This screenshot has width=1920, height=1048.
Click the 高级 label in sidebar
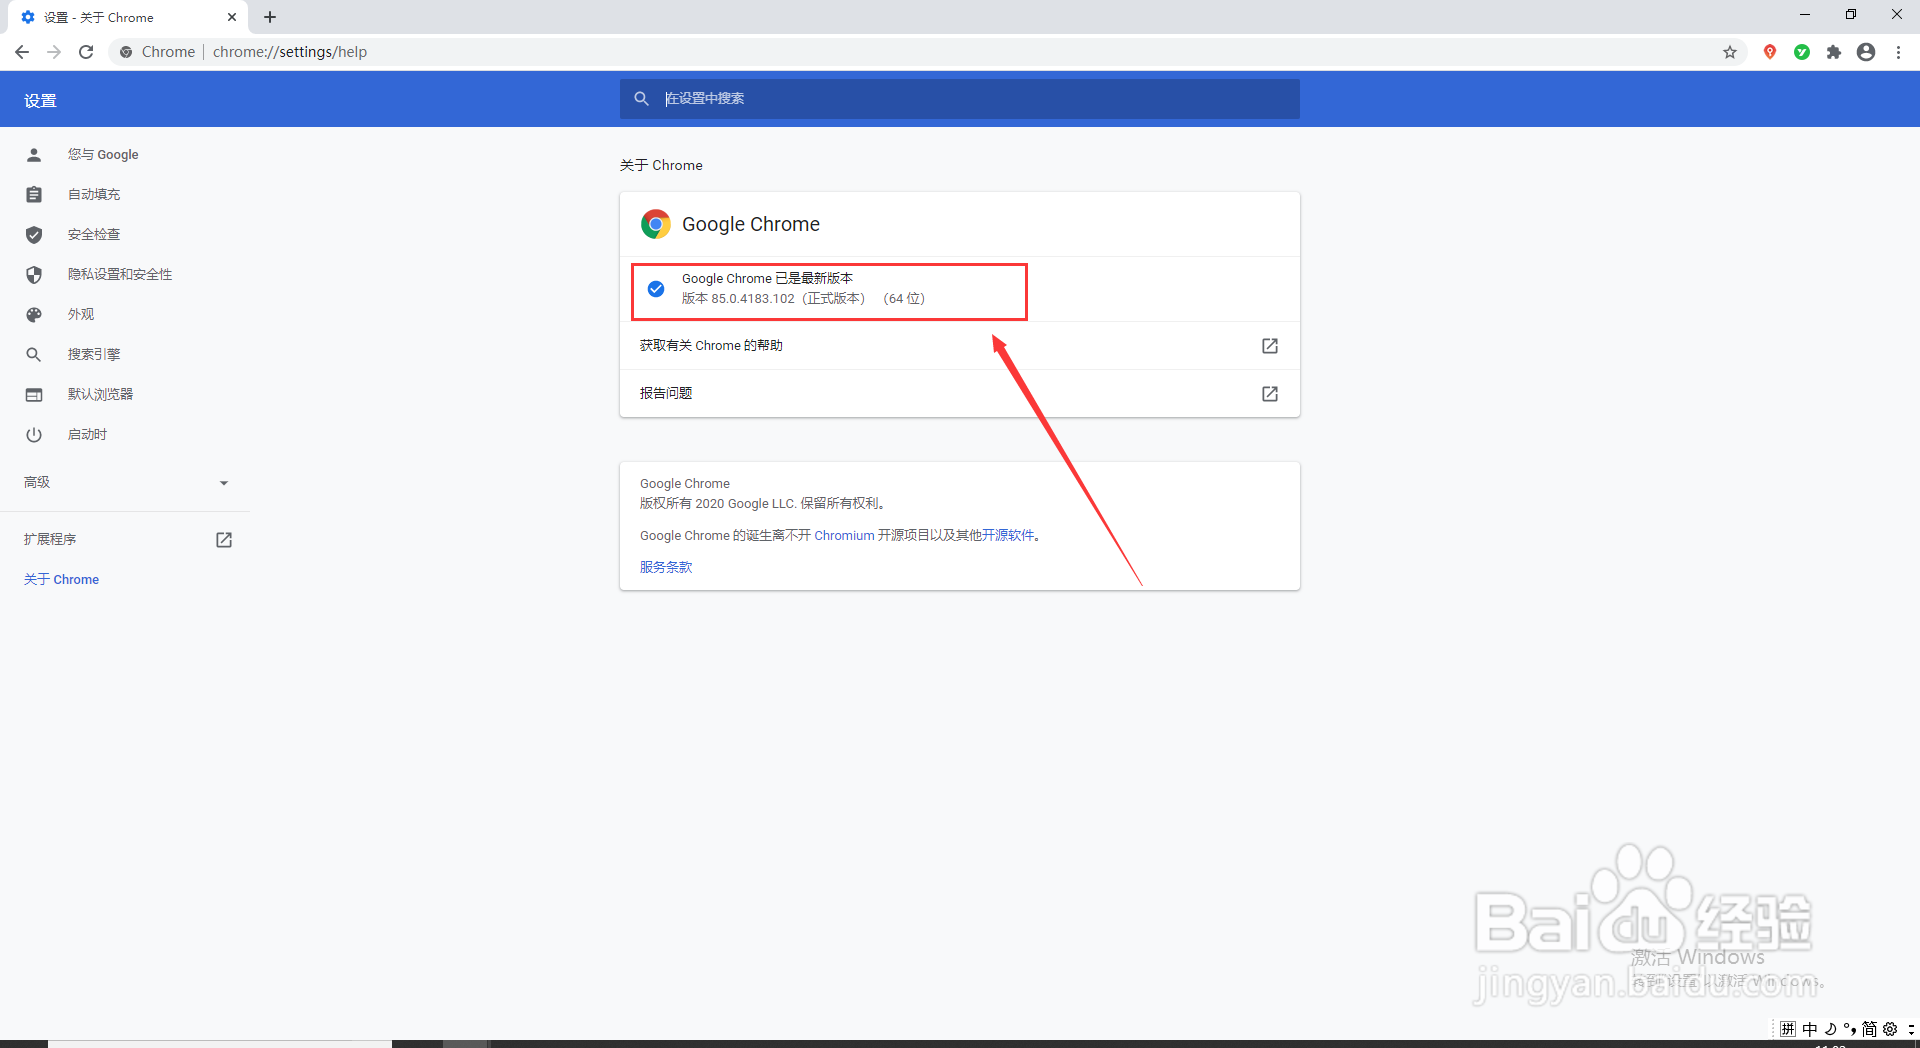[37, 482]
